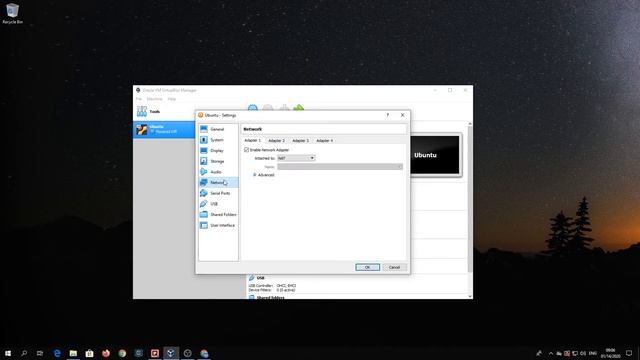Switch to Adapter 2 tab
Image resolution: width=640 pixels, height=360 pixels.
tap(276, 140)
